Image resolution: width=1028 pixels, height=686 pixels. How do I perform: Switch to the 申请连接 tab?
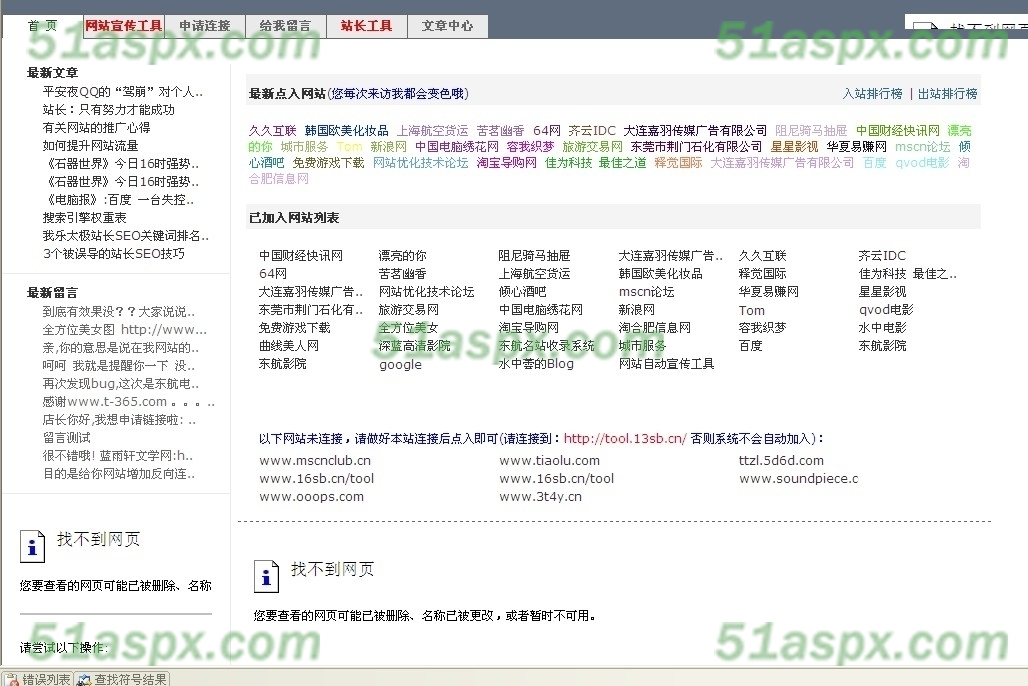(205, 26)
